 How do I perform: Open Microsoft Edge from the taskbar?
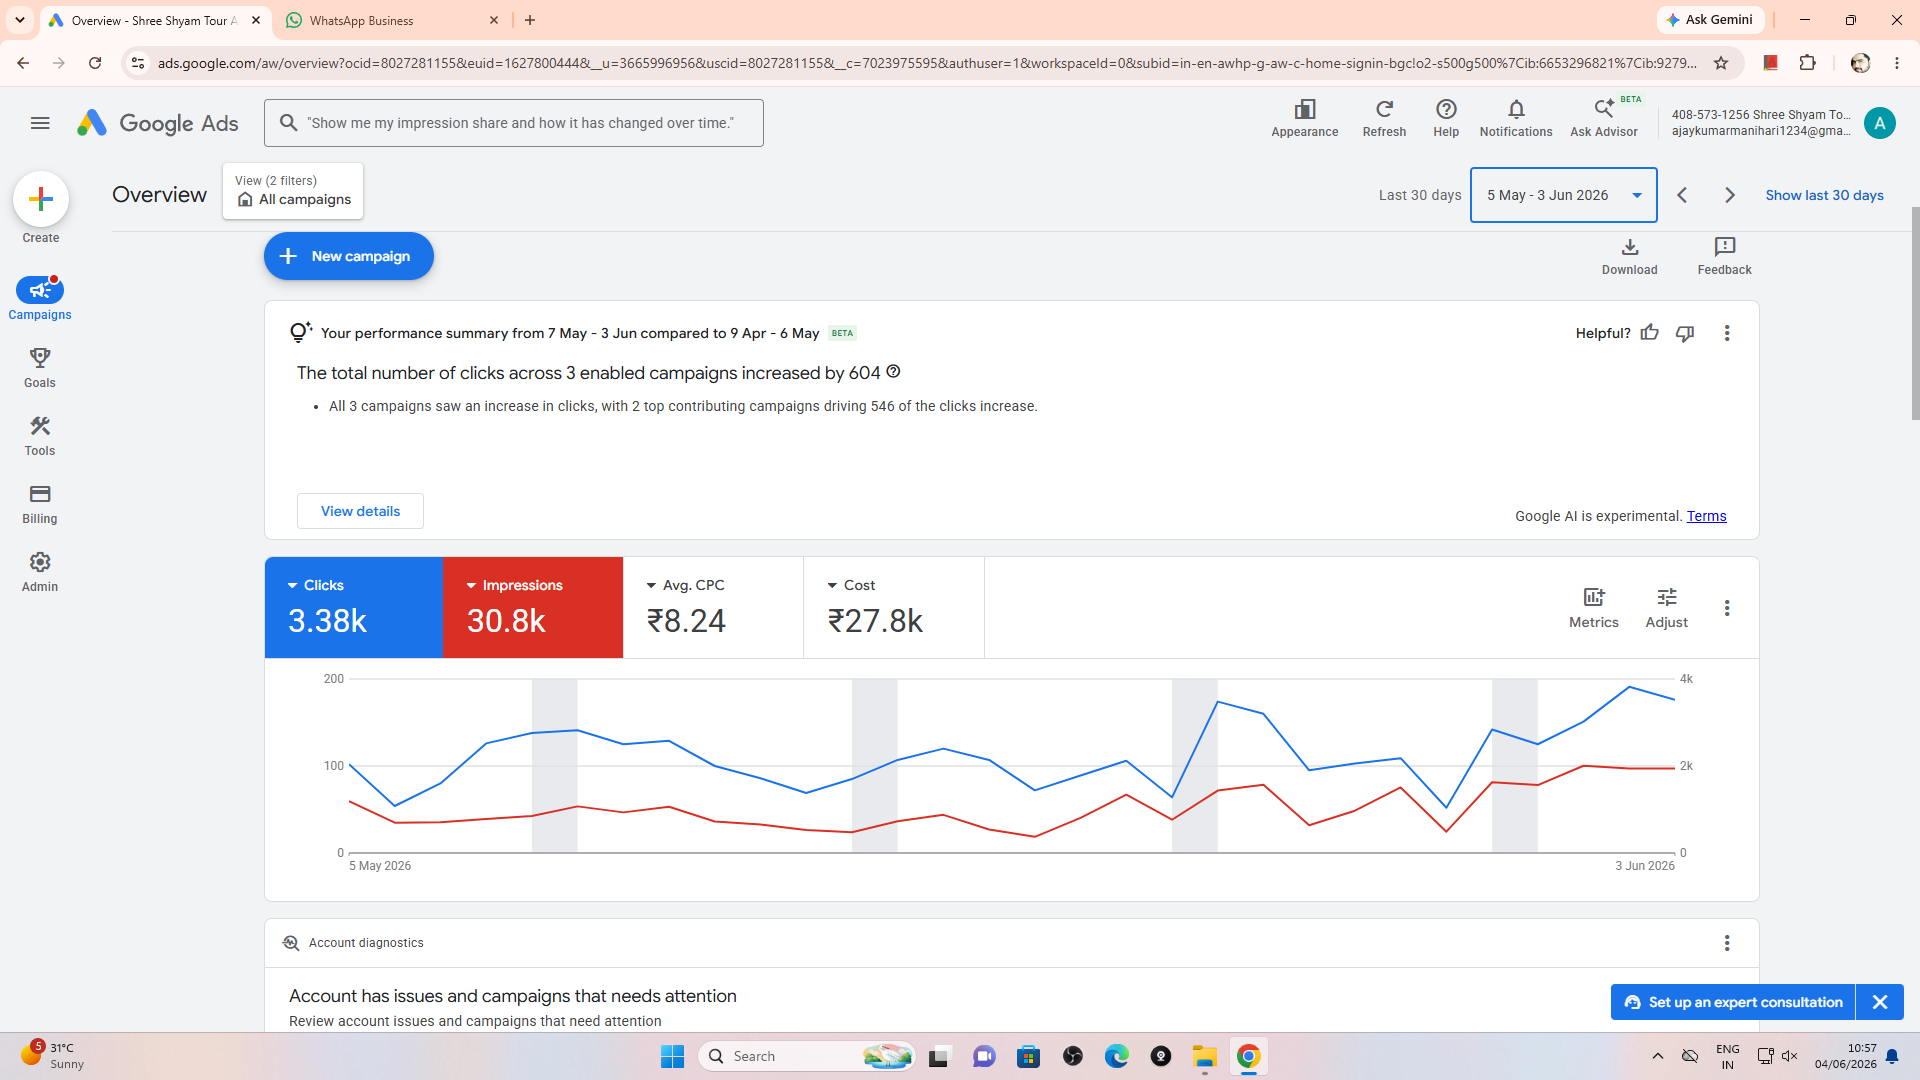(1116, 1056)
